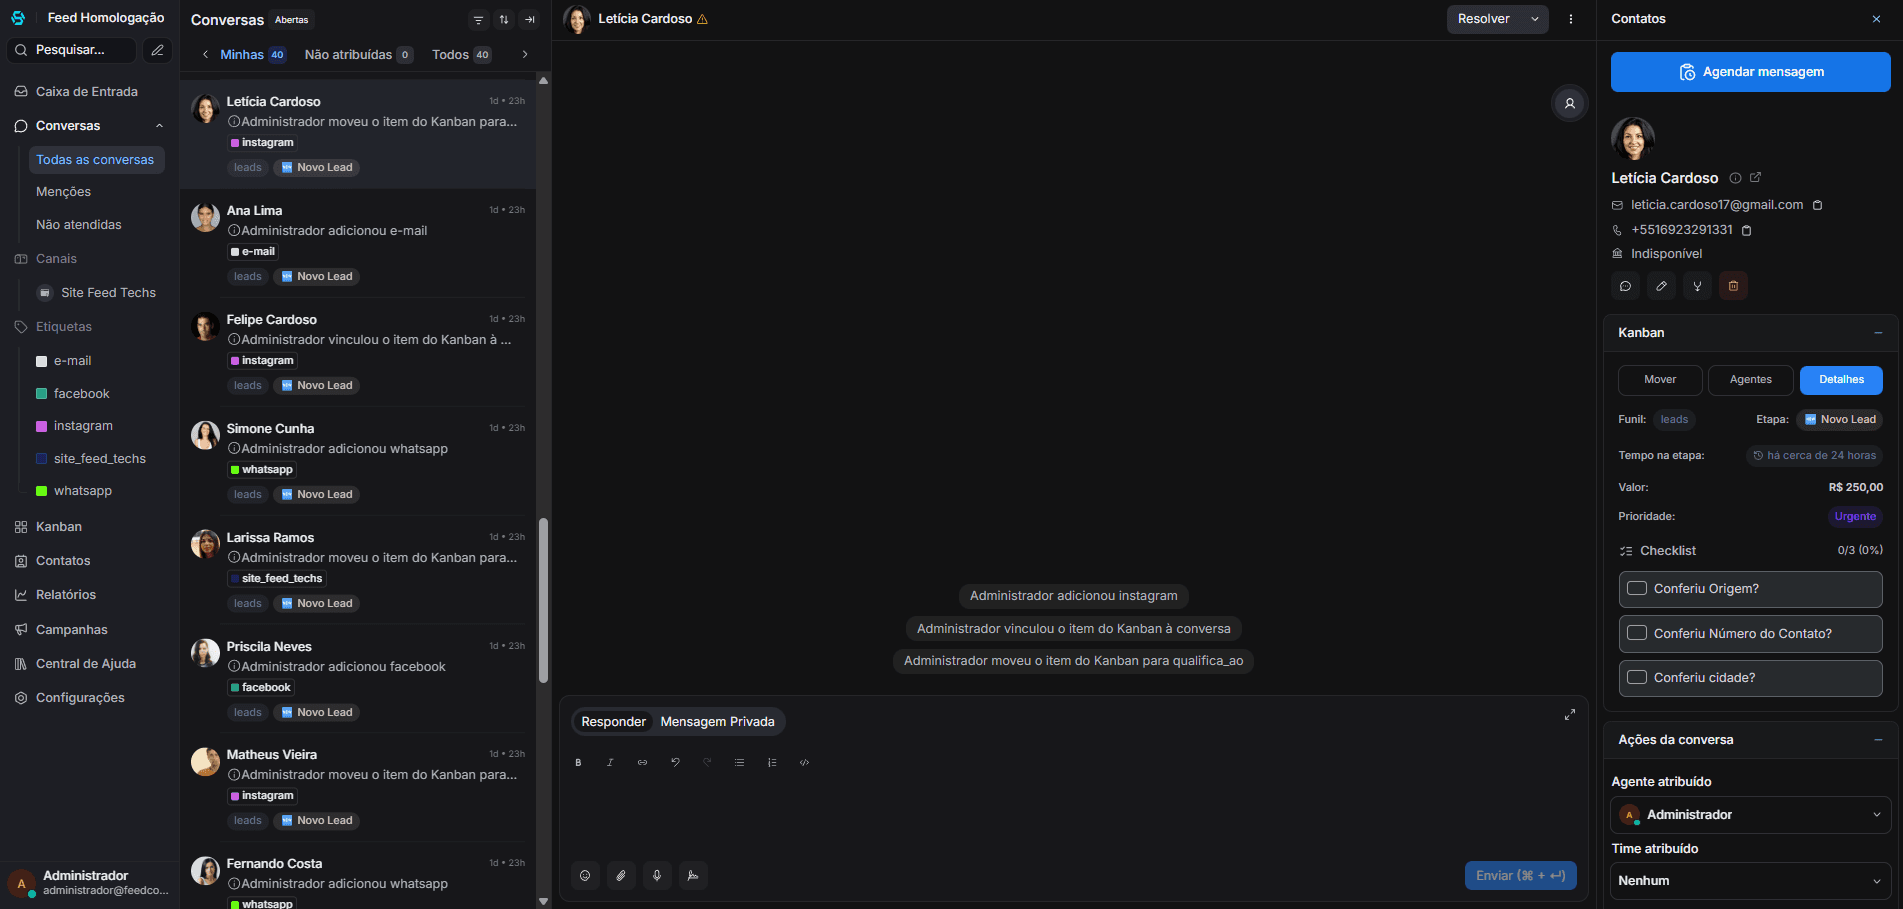
Task: Collapse the Conversas sidebar section
Action: pos(159,126)
